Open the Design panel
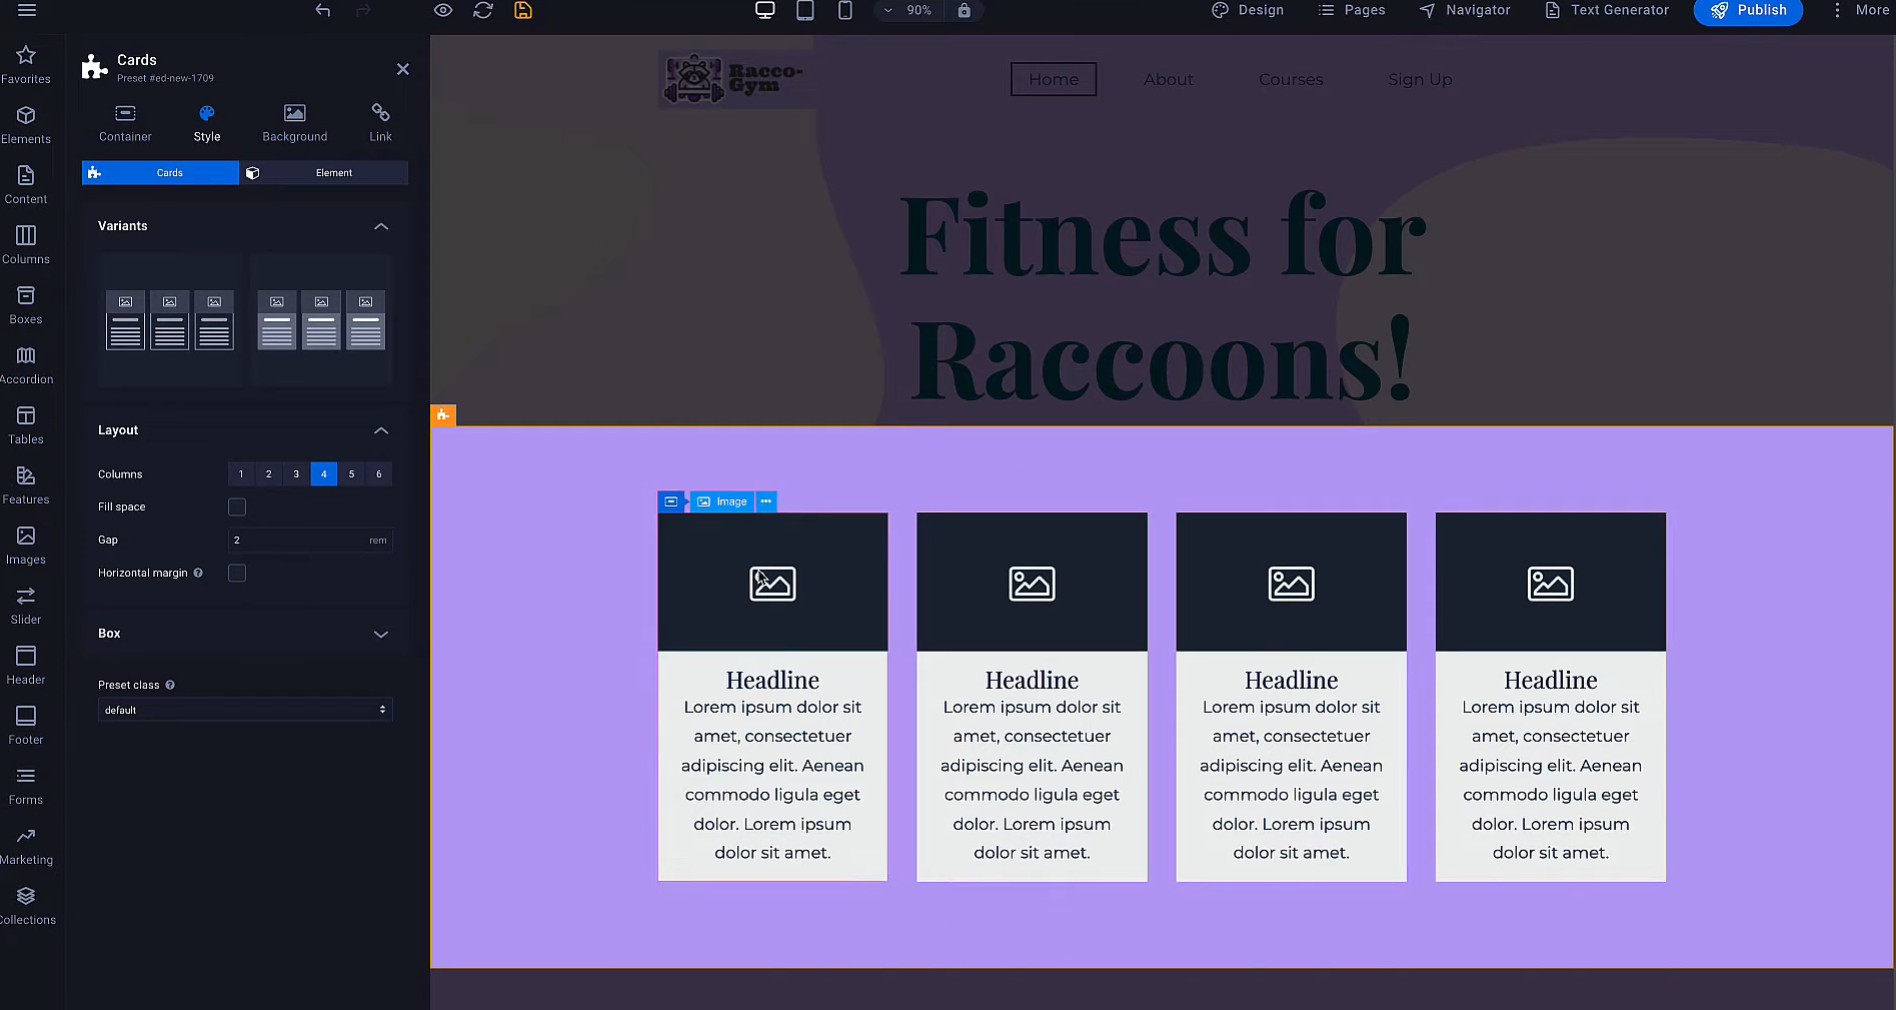Screen dimensions: 1896x1010 [x=1248, y=10]
